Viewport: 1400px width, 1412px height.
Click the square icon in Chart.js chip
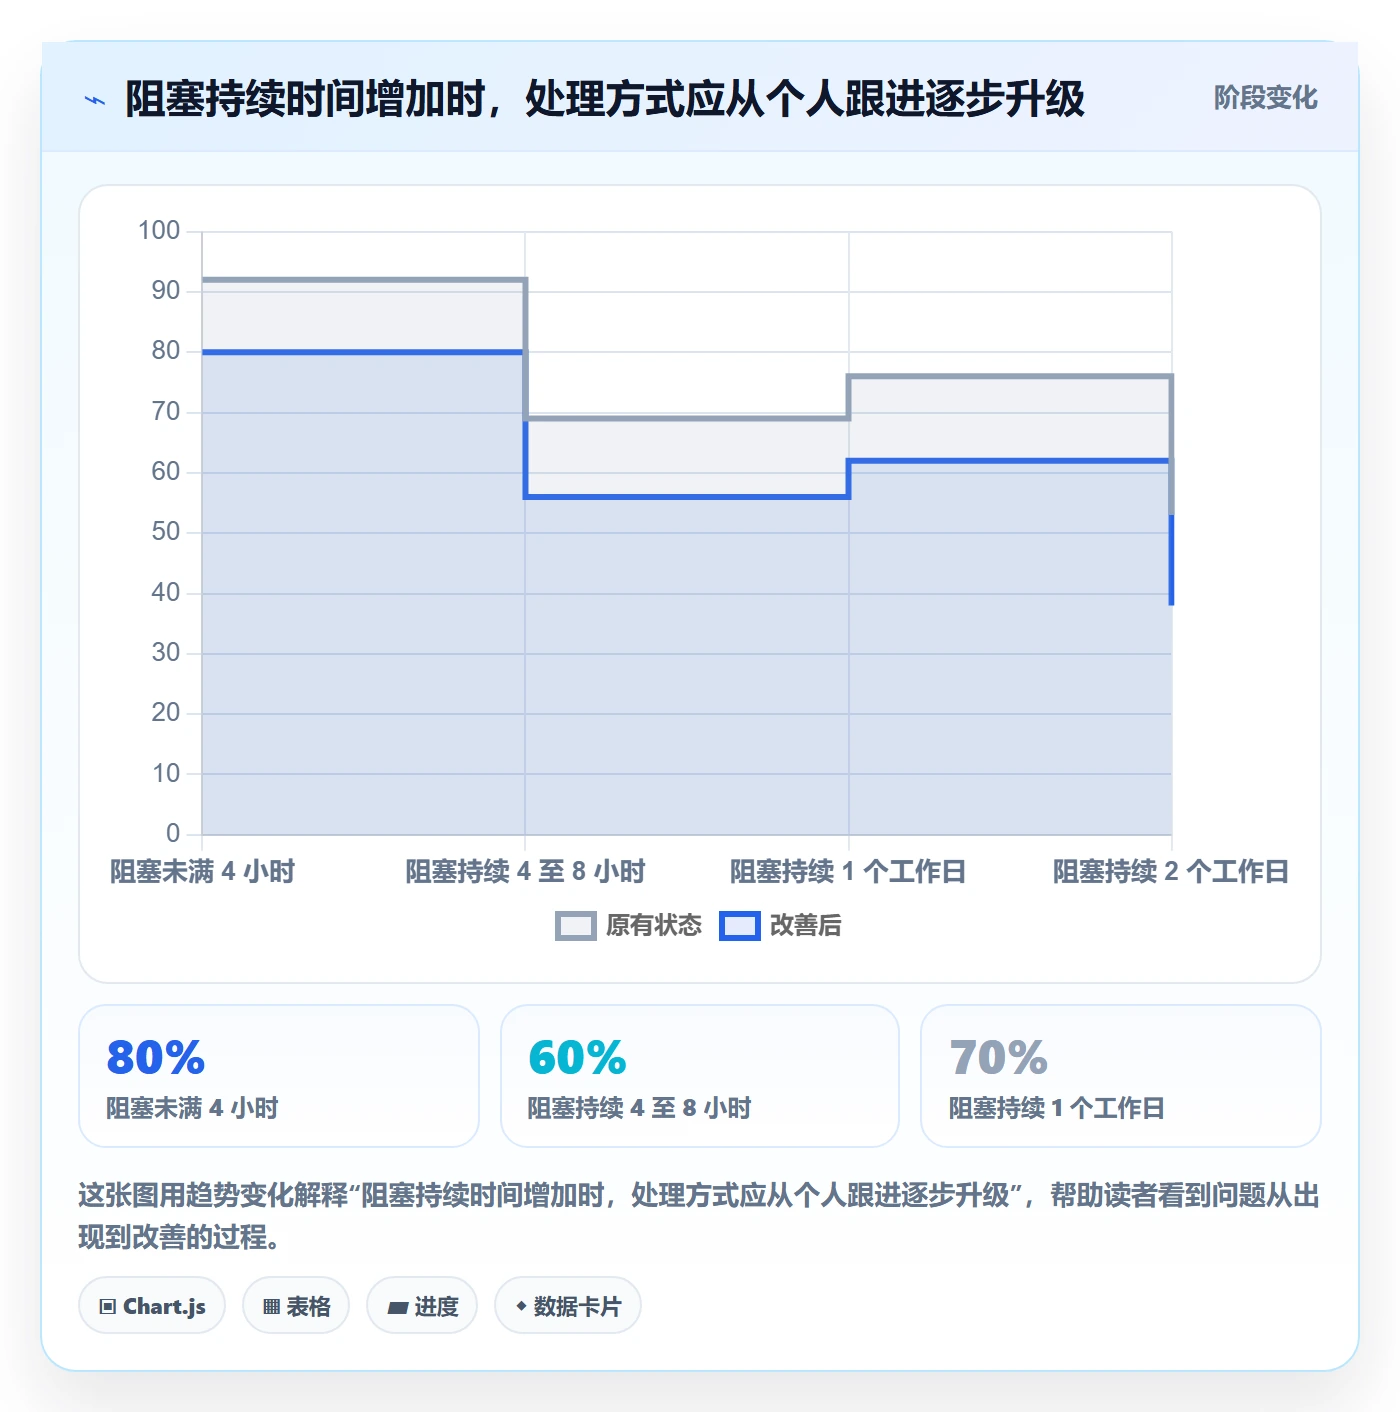coord(108,1306)
